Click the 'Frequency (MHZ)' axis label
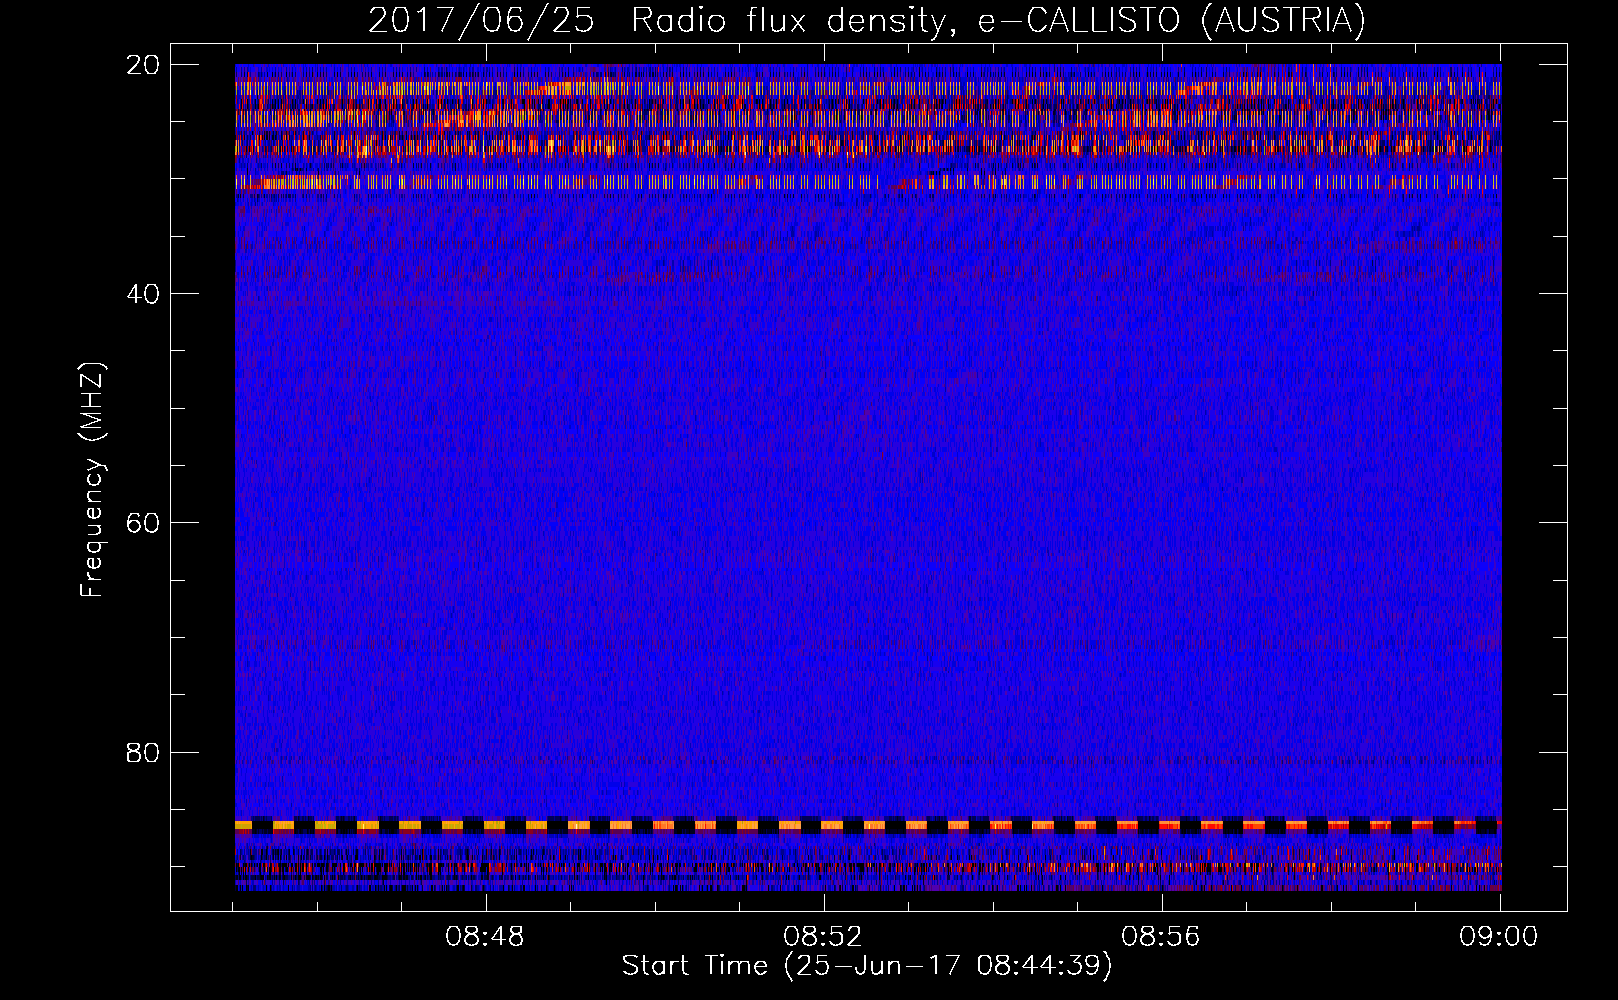Screen dimensions: 1618x1000 tap(92, 480)
